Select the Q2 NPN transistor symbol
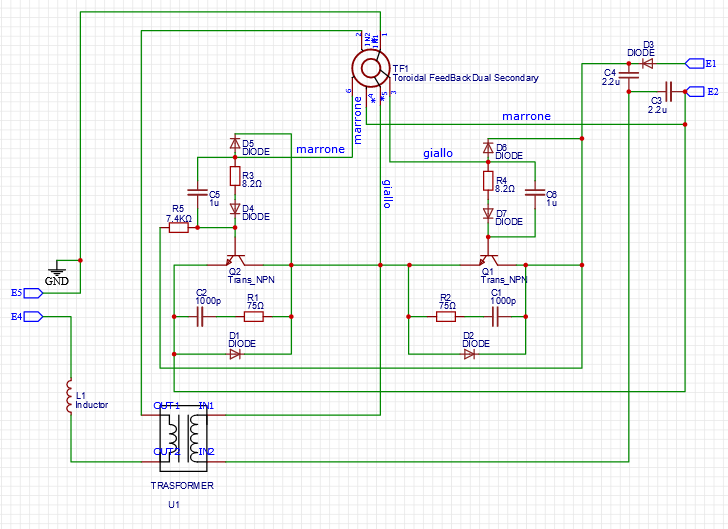 tap(235, 259)
